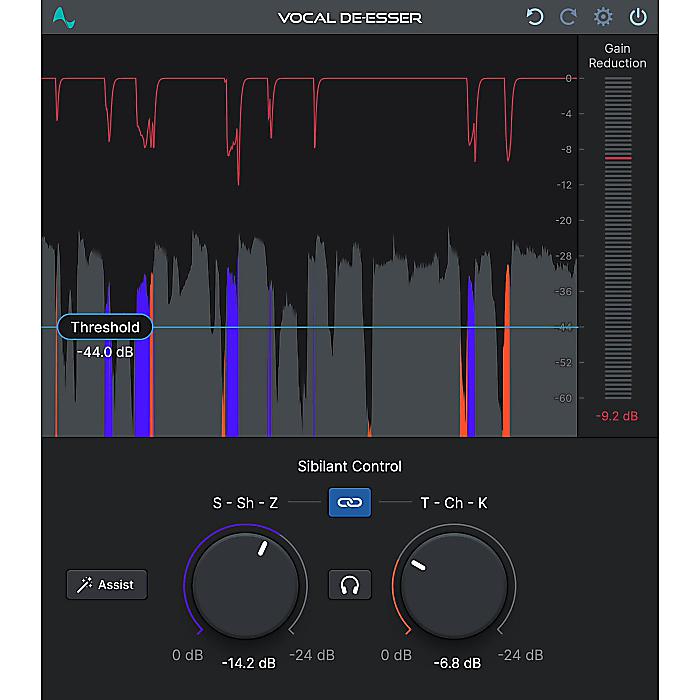Open the settings gear menu

tap(603, 17)
